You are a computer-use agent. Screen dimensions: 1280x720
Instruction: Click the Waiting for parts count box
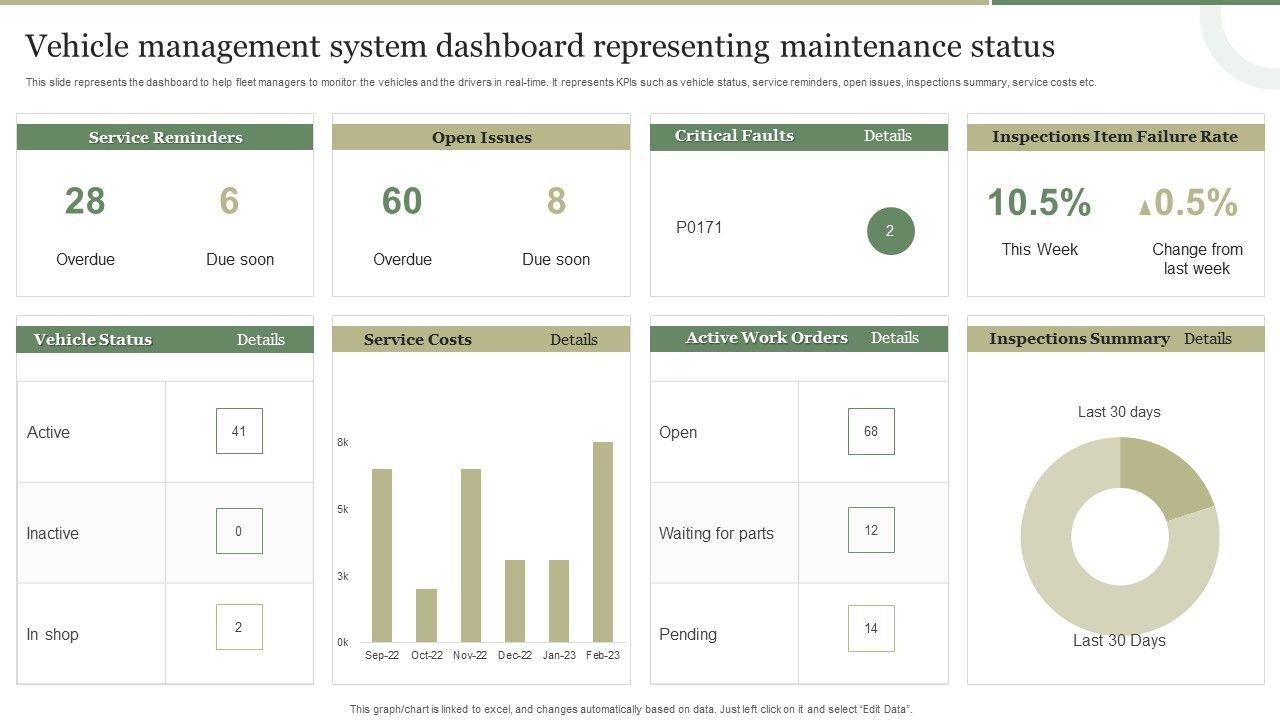[x=871, y=530]
